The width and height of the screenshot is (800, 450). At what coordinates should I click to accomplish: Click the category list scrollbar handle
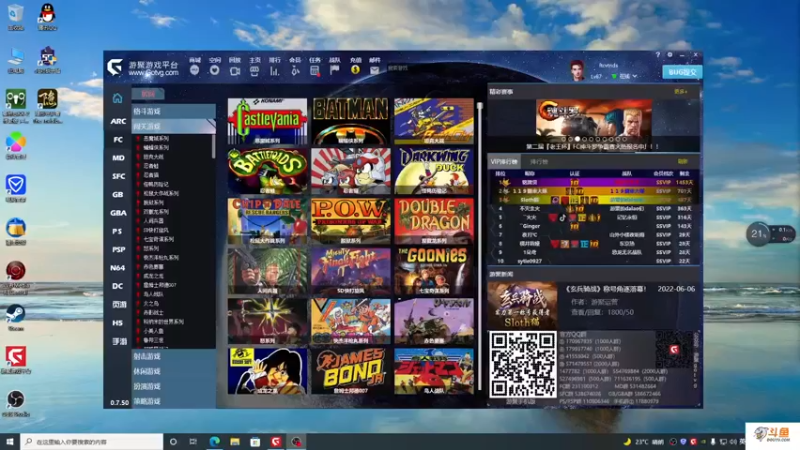[213, 145]
